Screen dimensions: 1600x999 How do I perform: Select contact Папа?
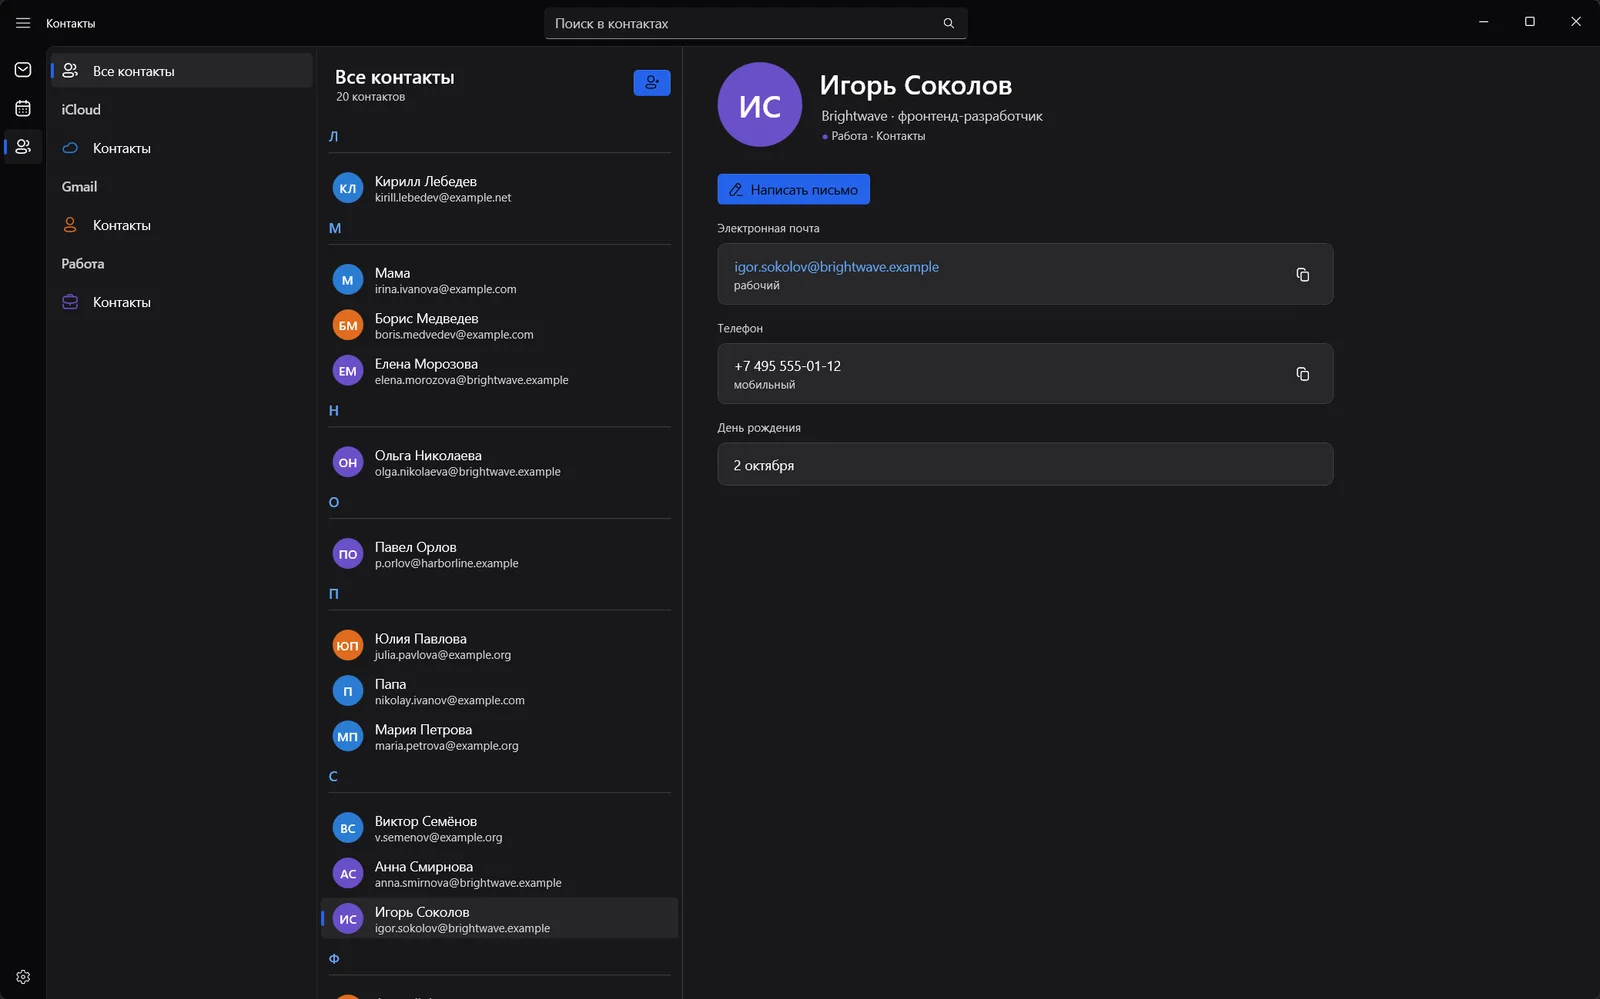coord(499,691)
